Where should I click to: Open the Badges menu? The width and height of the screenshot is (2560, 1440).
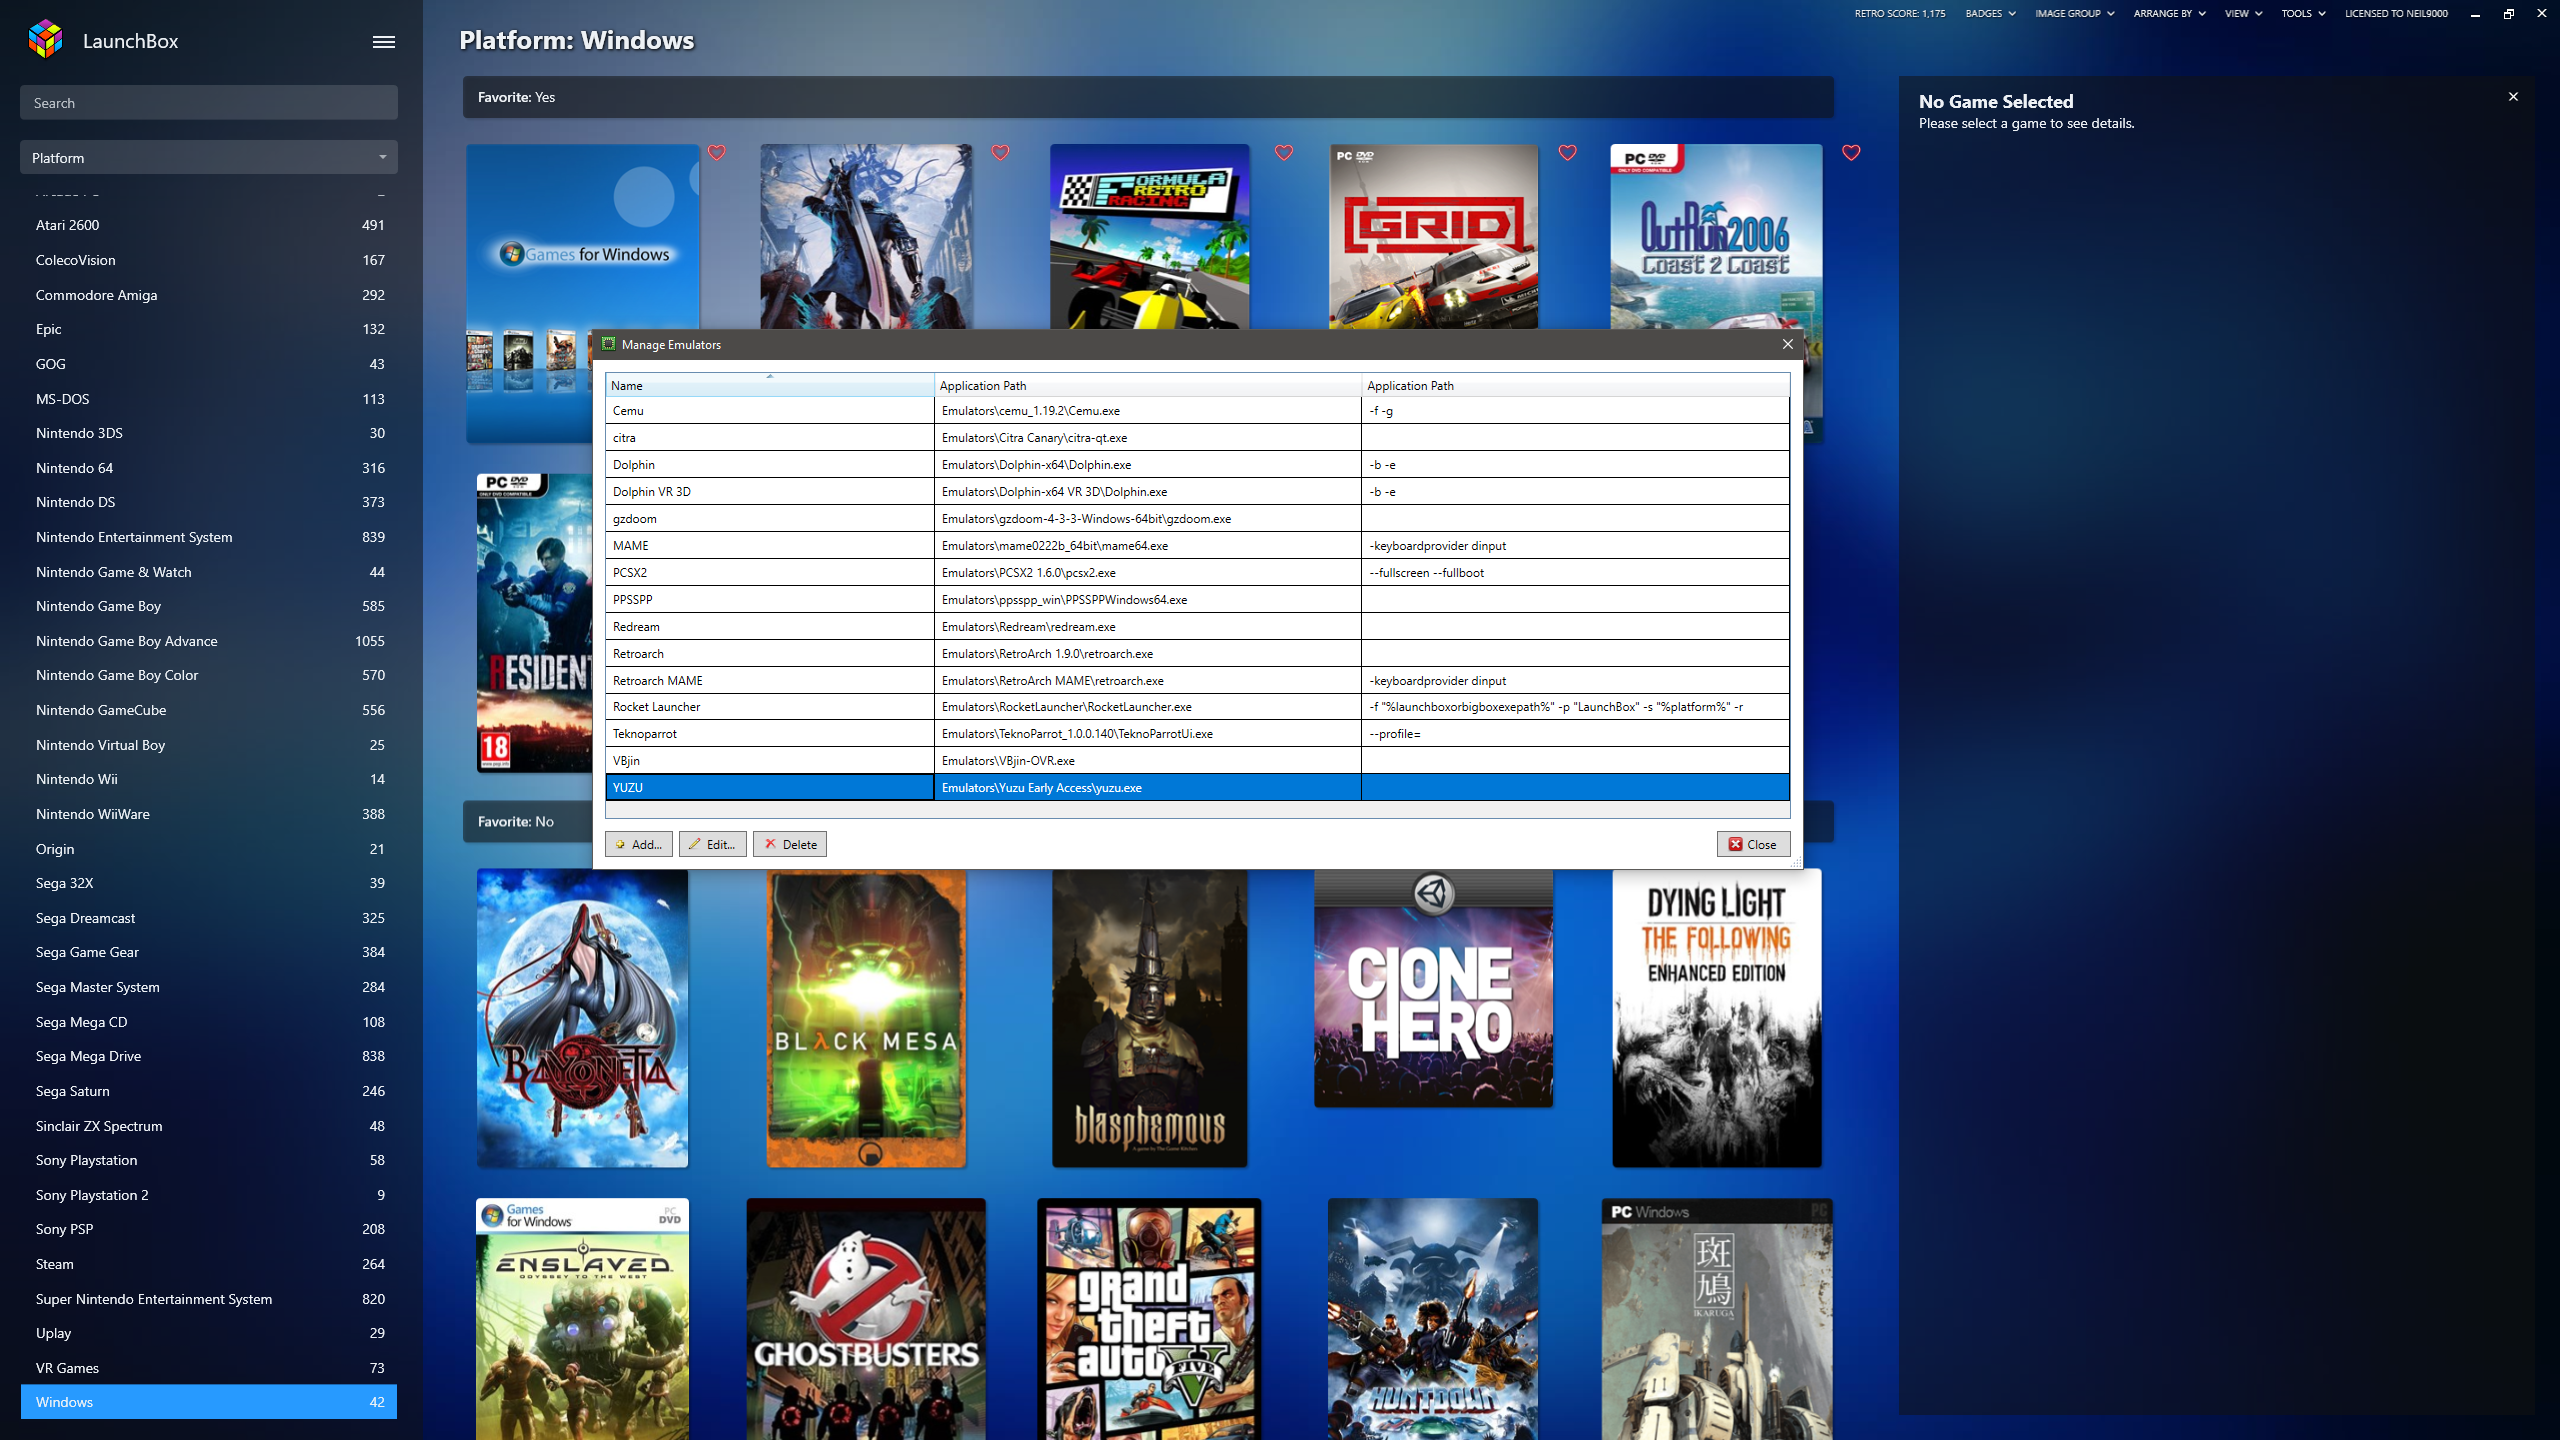[1989, 14]
